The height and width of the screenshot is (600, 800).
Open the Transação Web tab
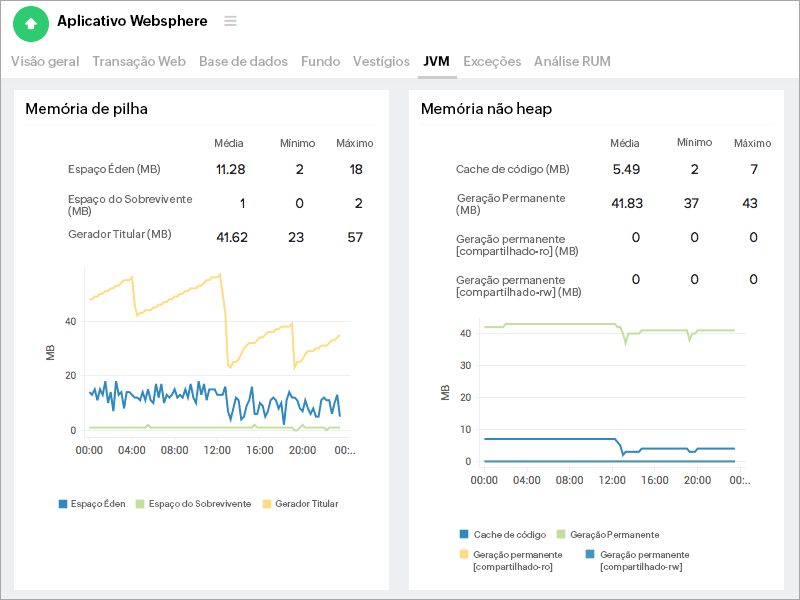click(139, 61)
